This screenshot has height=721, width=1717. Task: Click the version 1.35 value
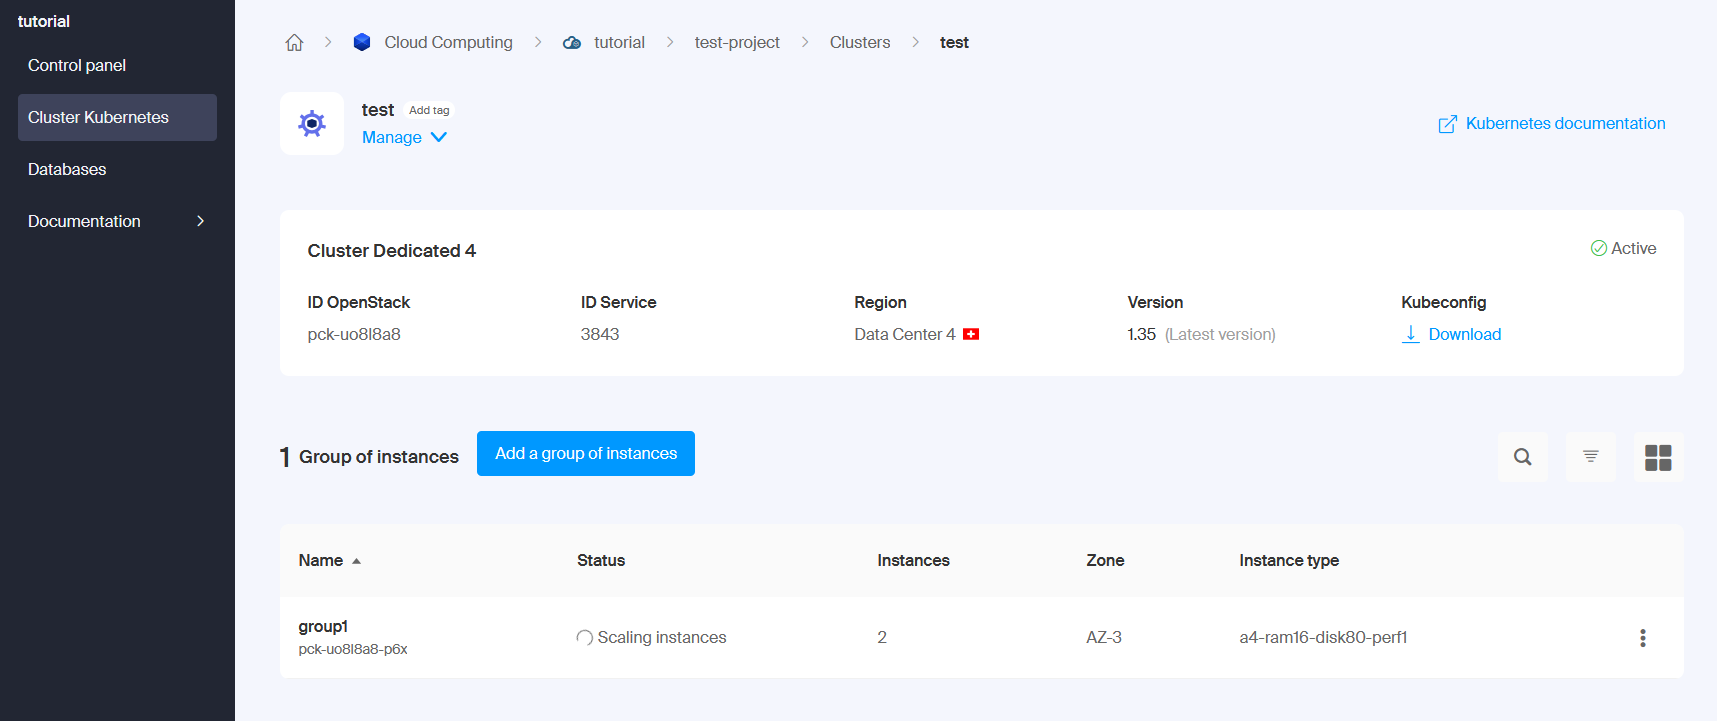pyautogui.click(x=1141, y=334)
